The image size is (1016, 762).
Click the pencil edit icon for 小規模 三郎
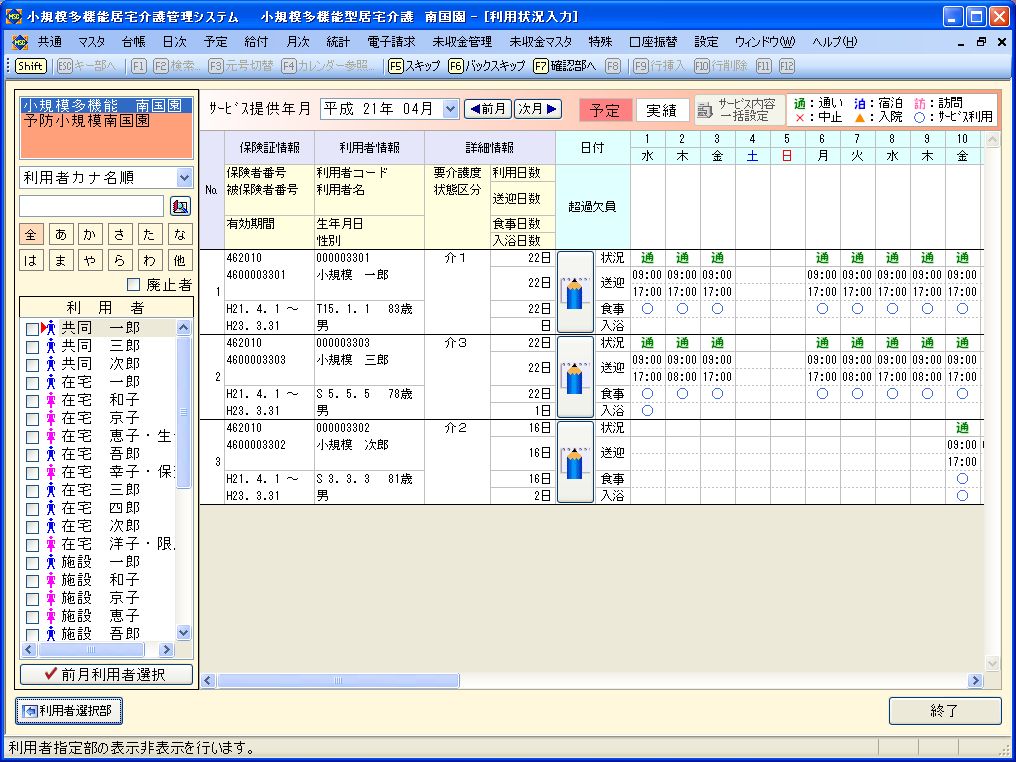[x=574, y=377]
